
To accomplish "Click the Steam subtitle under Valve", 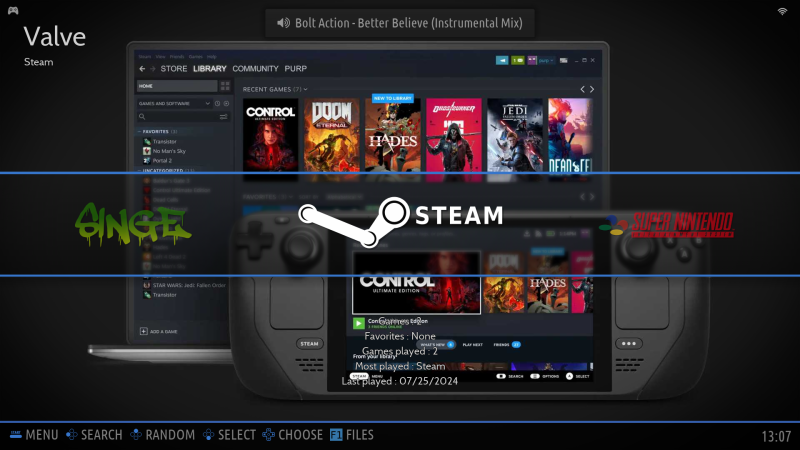I will pyautogui.click(x=39, y=62).
